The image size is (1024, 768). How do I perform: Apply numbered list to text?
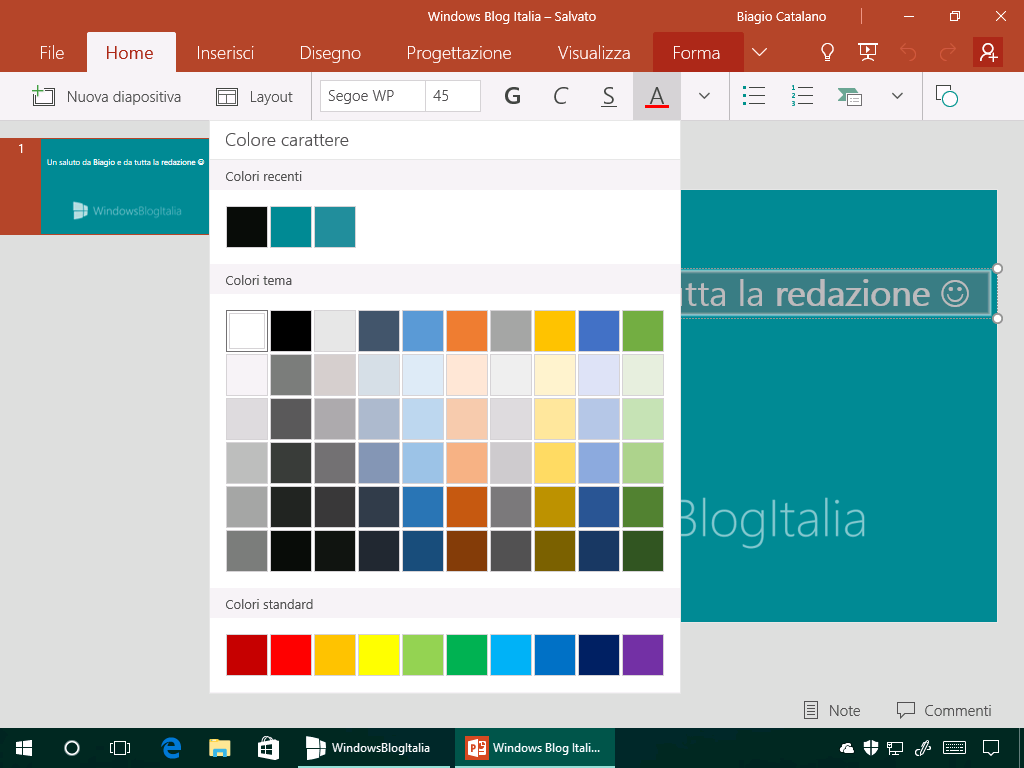802,96
